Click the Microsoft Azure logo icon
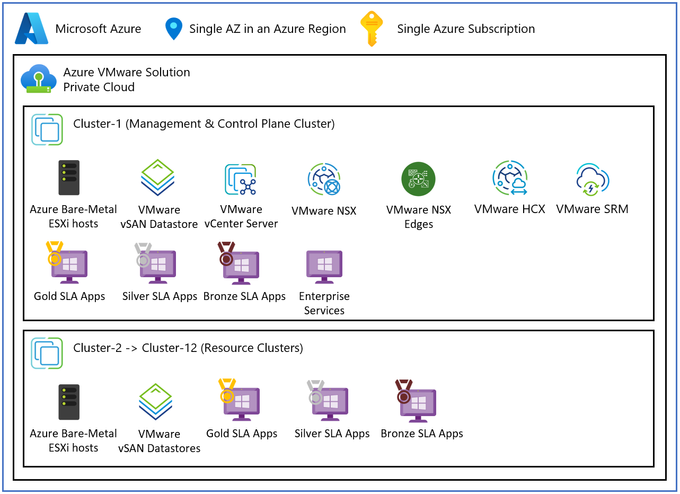Viewport: 680px width, 494px height. tap(31, 29)
